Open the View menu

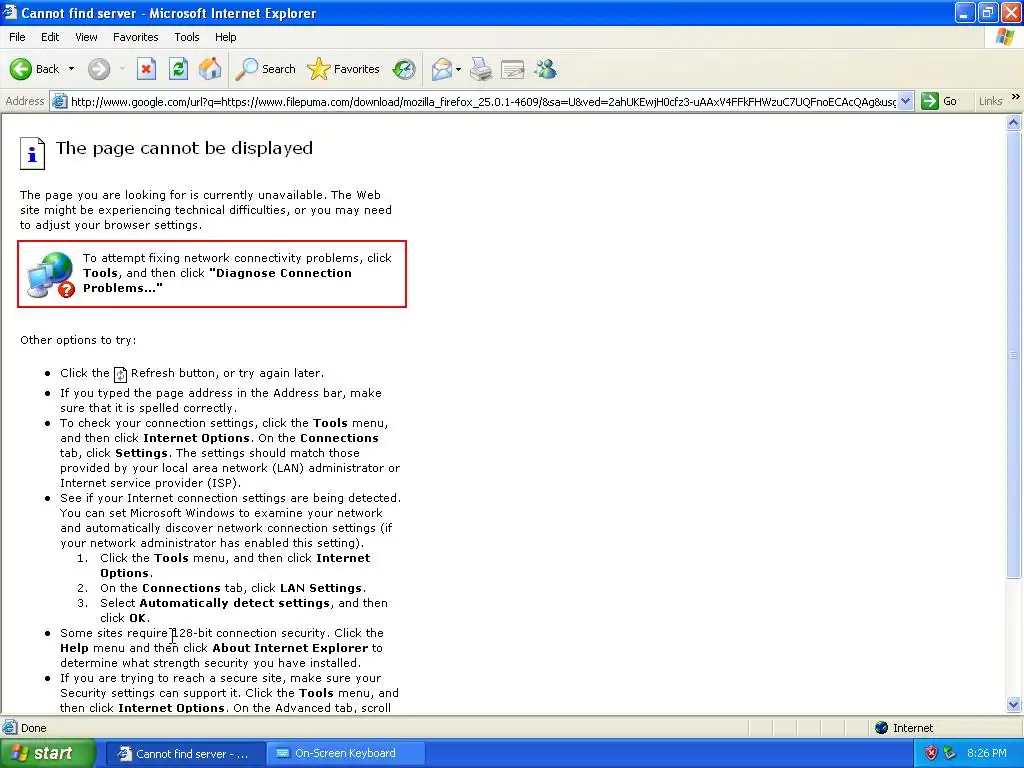click(x=86, y=37)
